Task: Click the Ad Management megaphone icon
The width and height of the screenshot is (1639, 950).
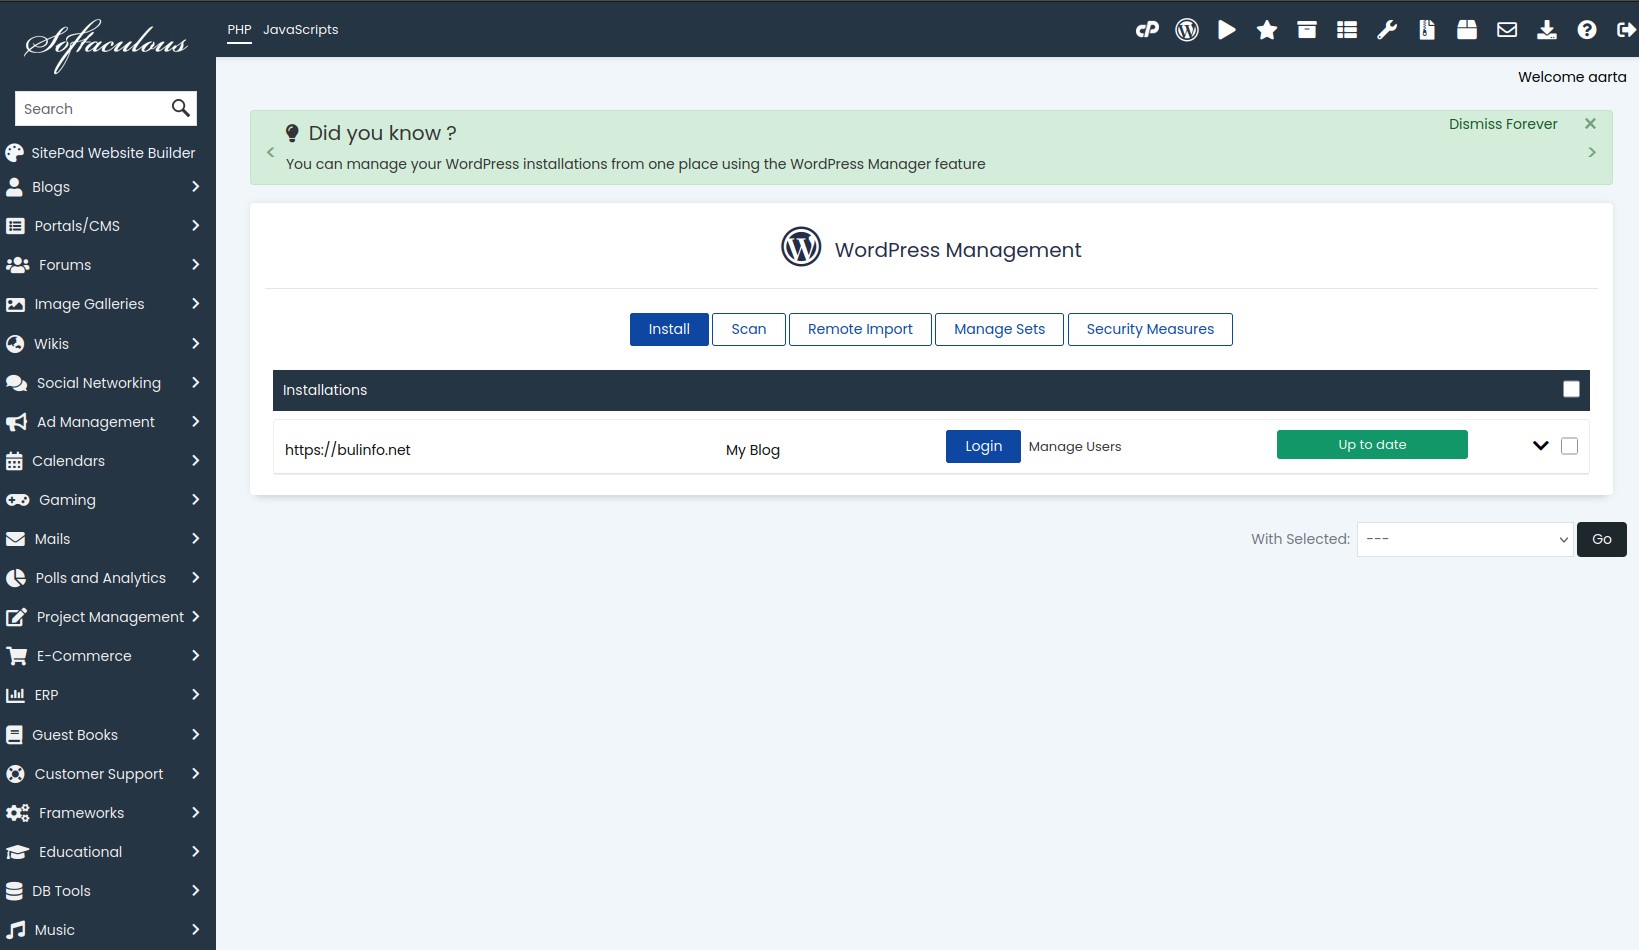Action: 16,422
